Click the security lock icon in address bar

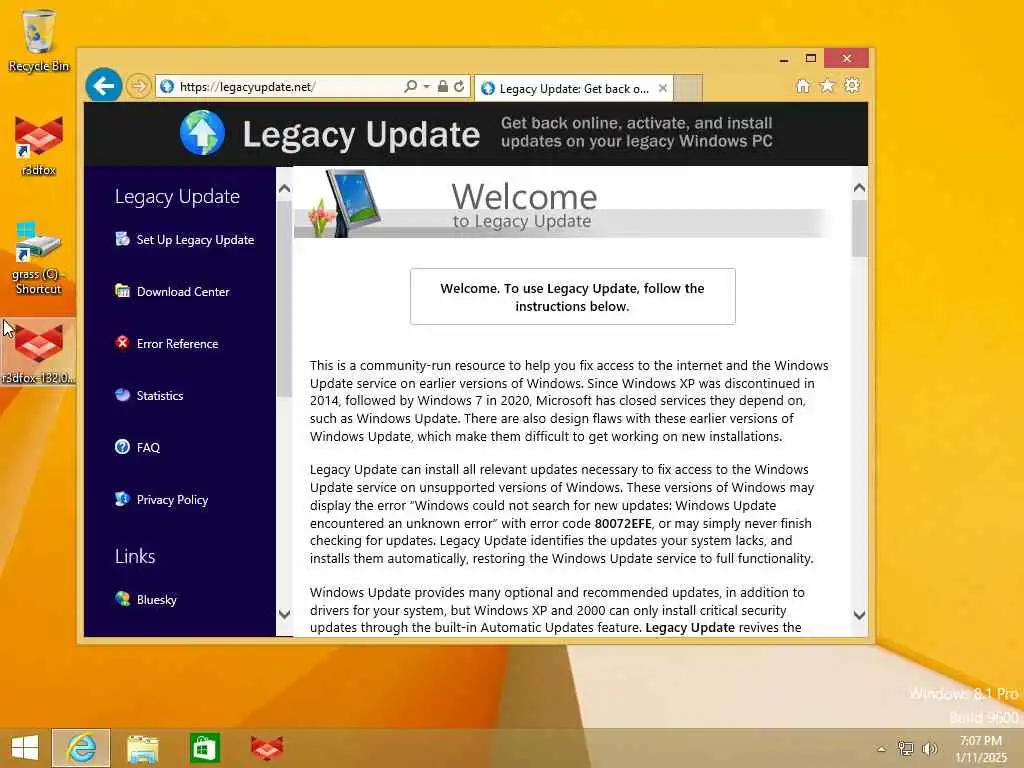[x=443, y=86]
